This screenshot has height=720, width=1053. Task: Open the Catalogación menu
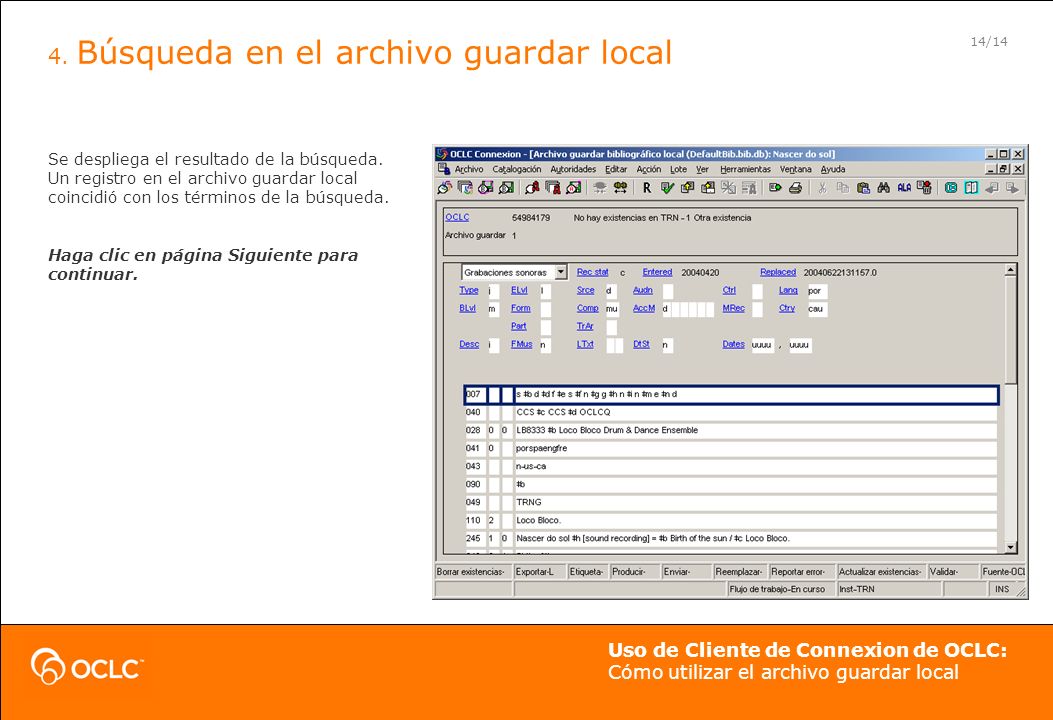516,169
